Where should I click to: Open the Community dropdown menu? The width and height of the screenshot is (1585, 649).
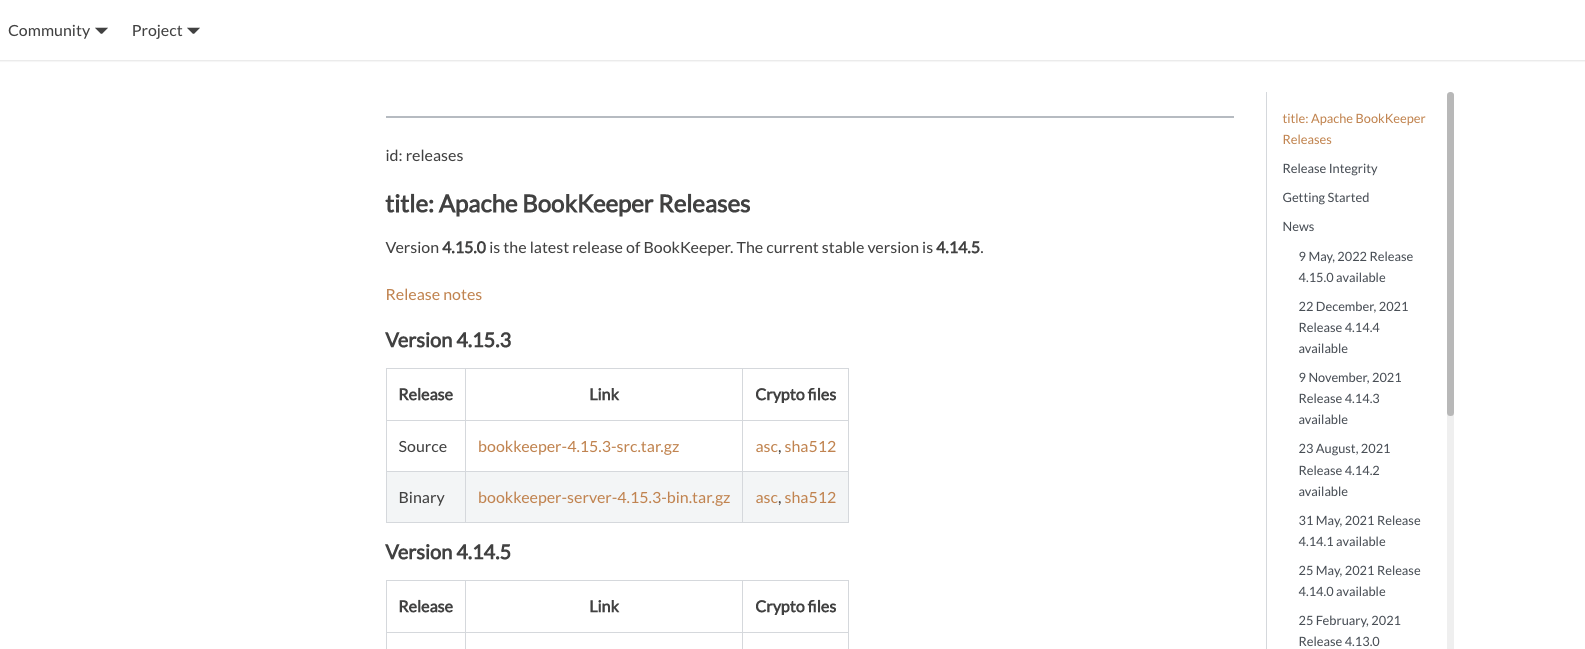(57, 31)
